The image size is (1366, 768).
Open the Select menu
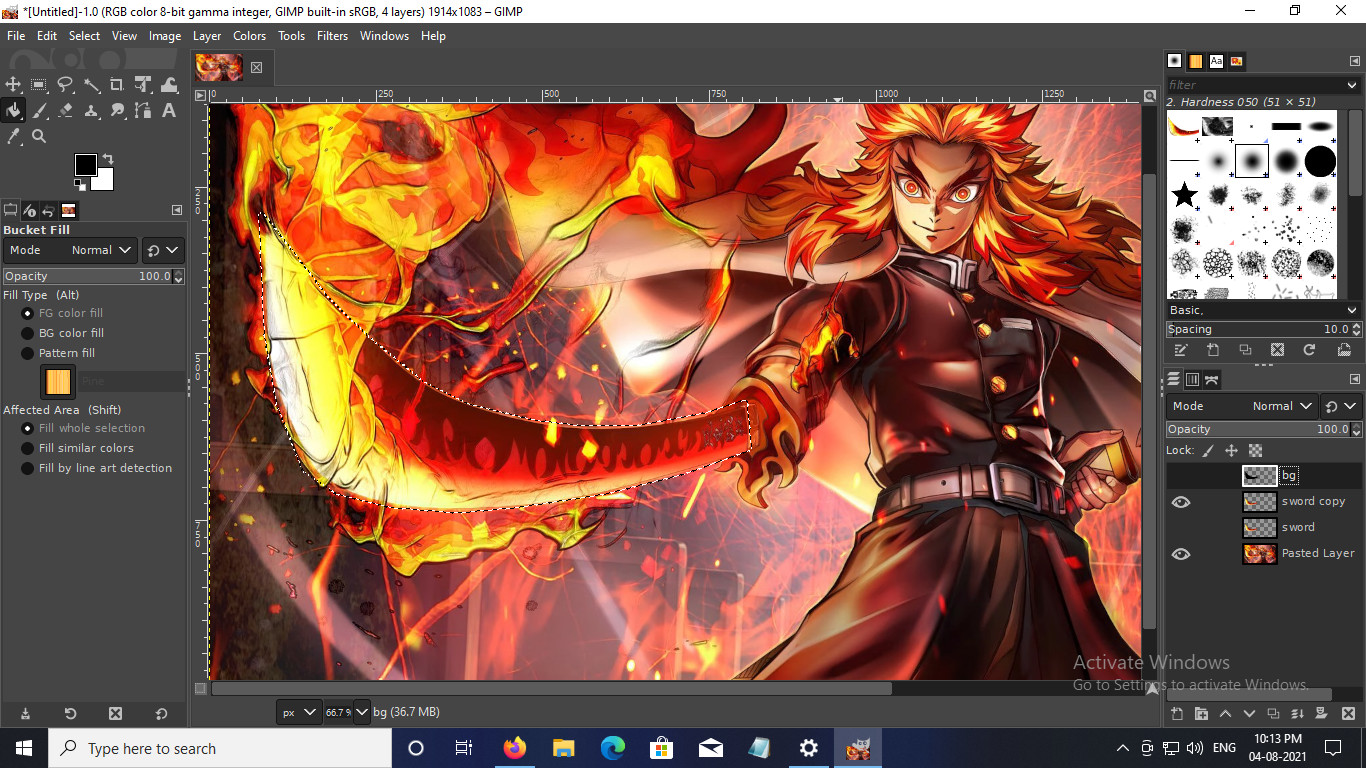(84, 36)
